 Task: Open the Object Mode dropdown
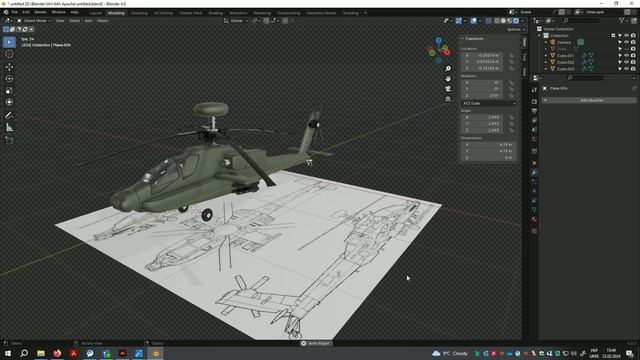coord(34,21)
